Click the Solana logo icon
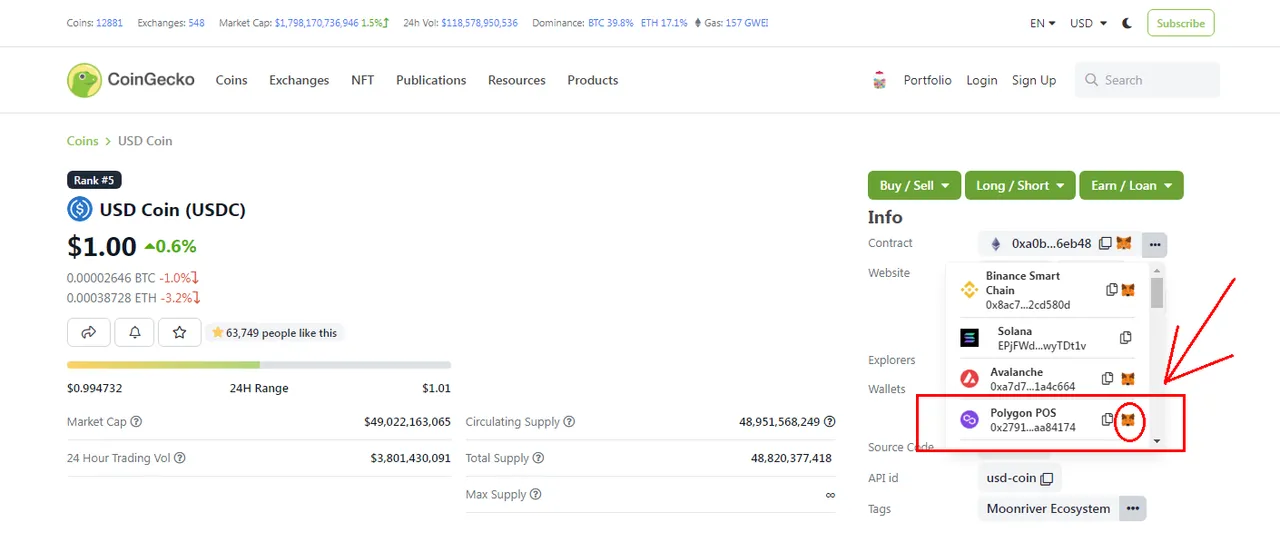The width and height of the screenshot is (1280, 533). pos(970,338)
